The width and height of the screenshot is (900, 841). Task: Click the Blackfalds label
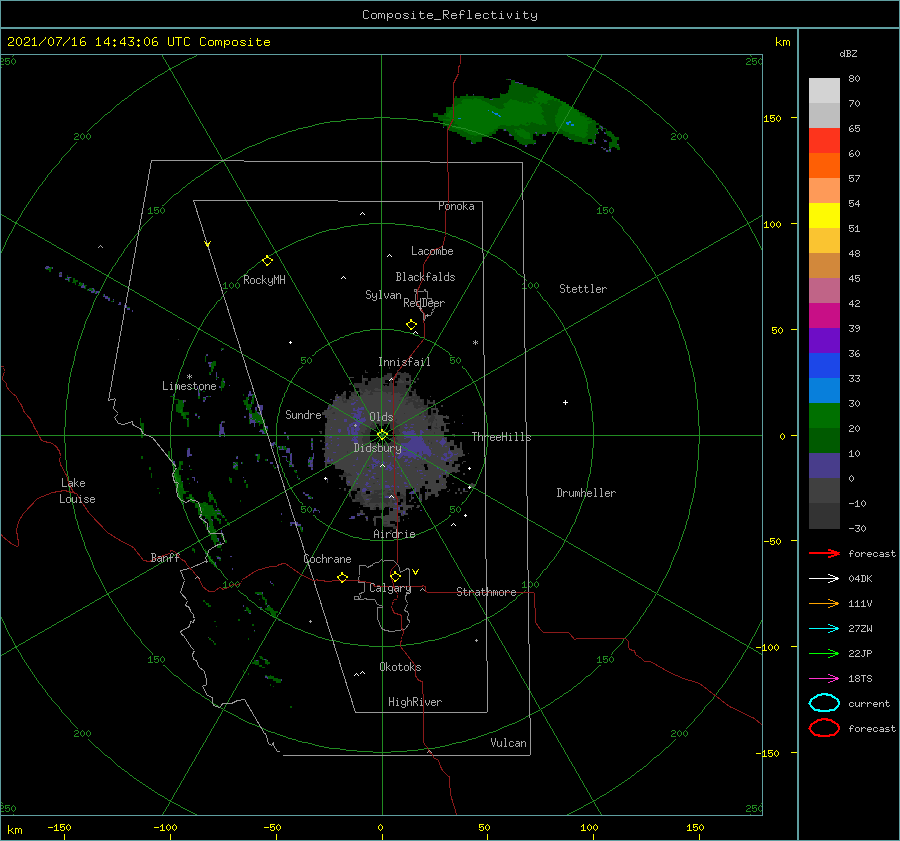point(425,277)
